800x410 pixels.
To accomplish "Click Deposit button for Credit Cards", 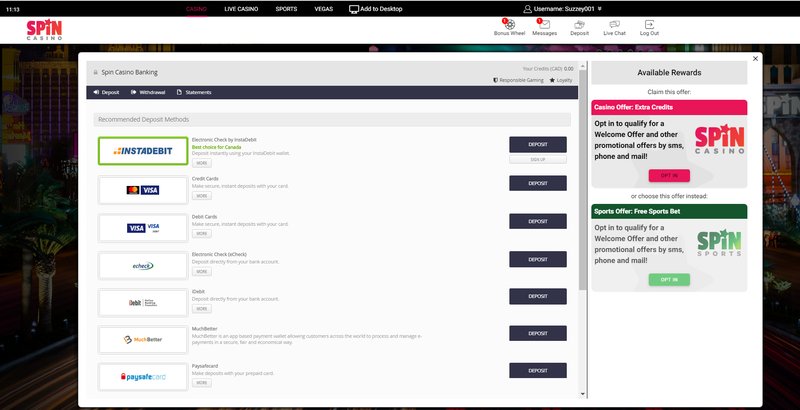I will point(538,183).
